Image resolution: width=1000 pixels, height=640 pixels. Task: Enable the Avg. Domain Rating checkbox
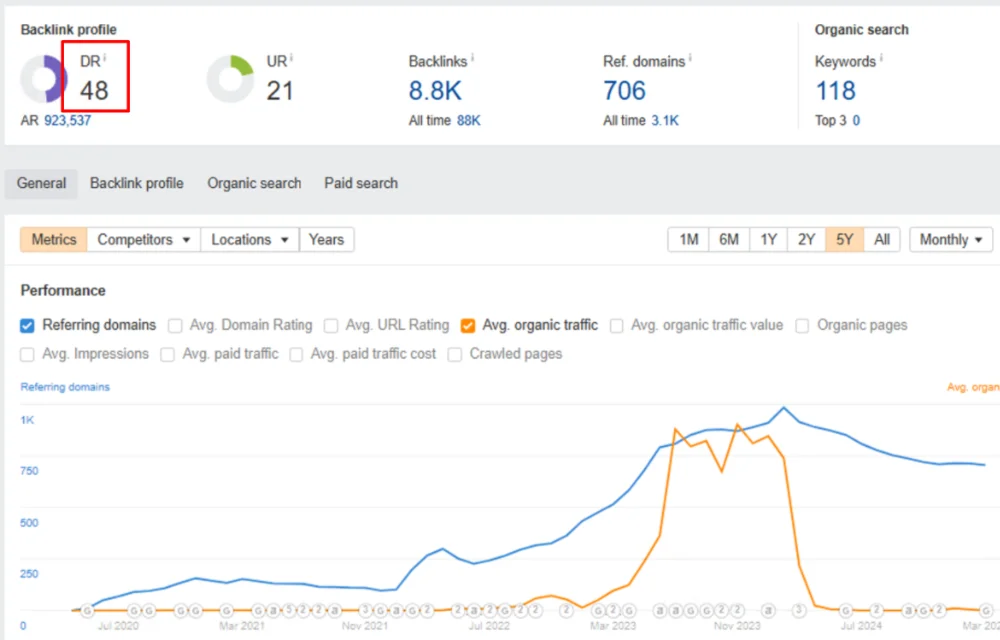click(x=176, y=325)
